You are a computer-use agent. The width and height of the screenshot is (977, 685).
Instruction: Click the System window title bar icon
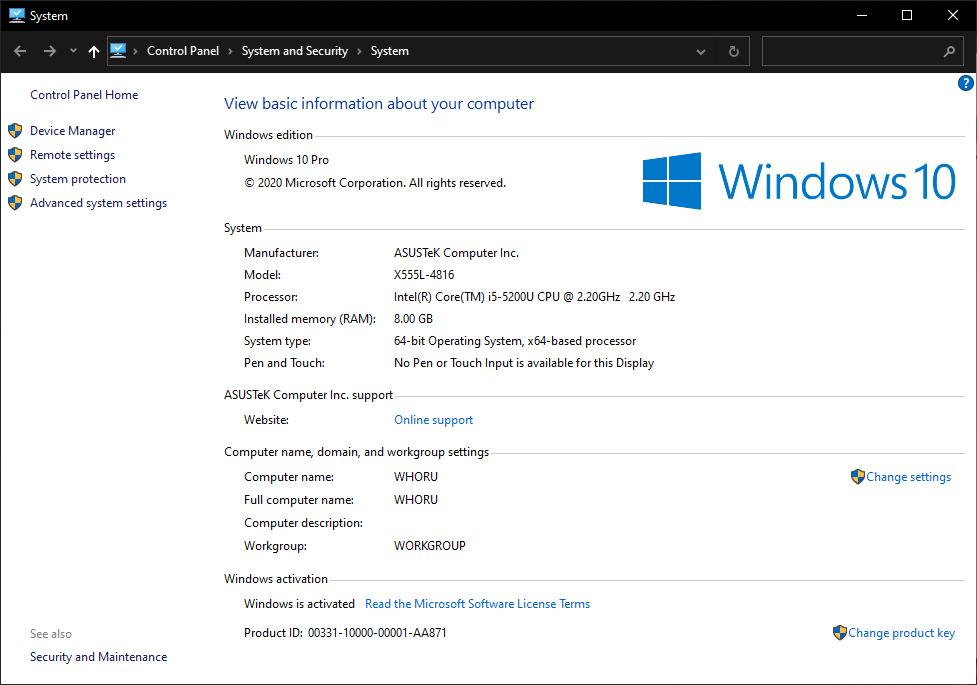tap(16, 15)
